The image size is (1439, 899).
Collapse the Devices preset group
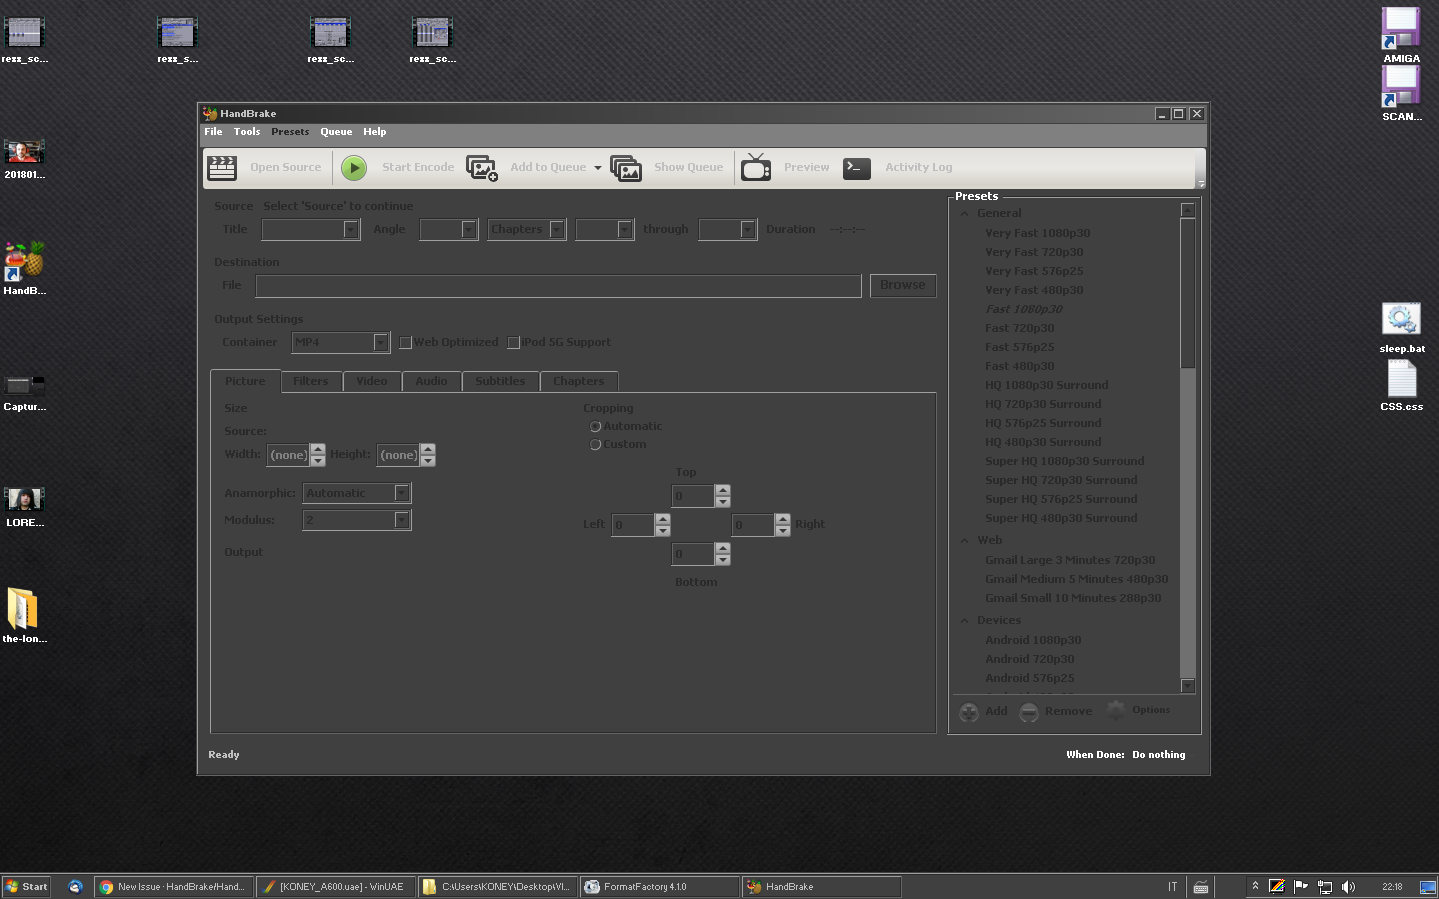(964, 620)
